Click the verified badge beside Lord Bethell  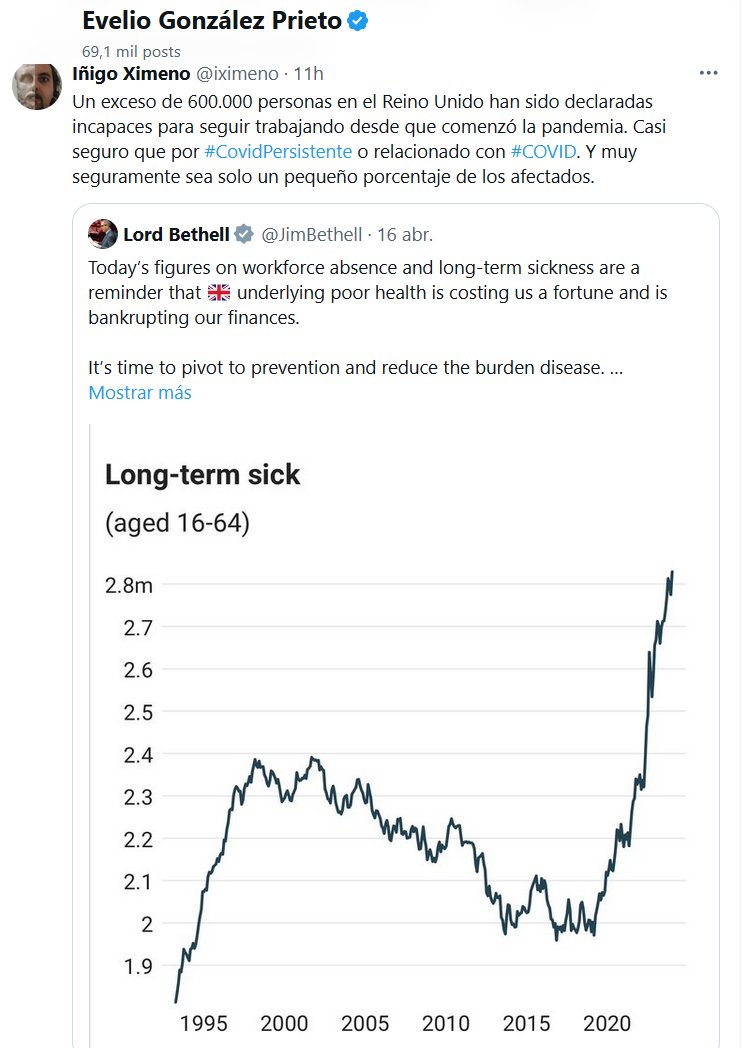click(x=244, y=235)
